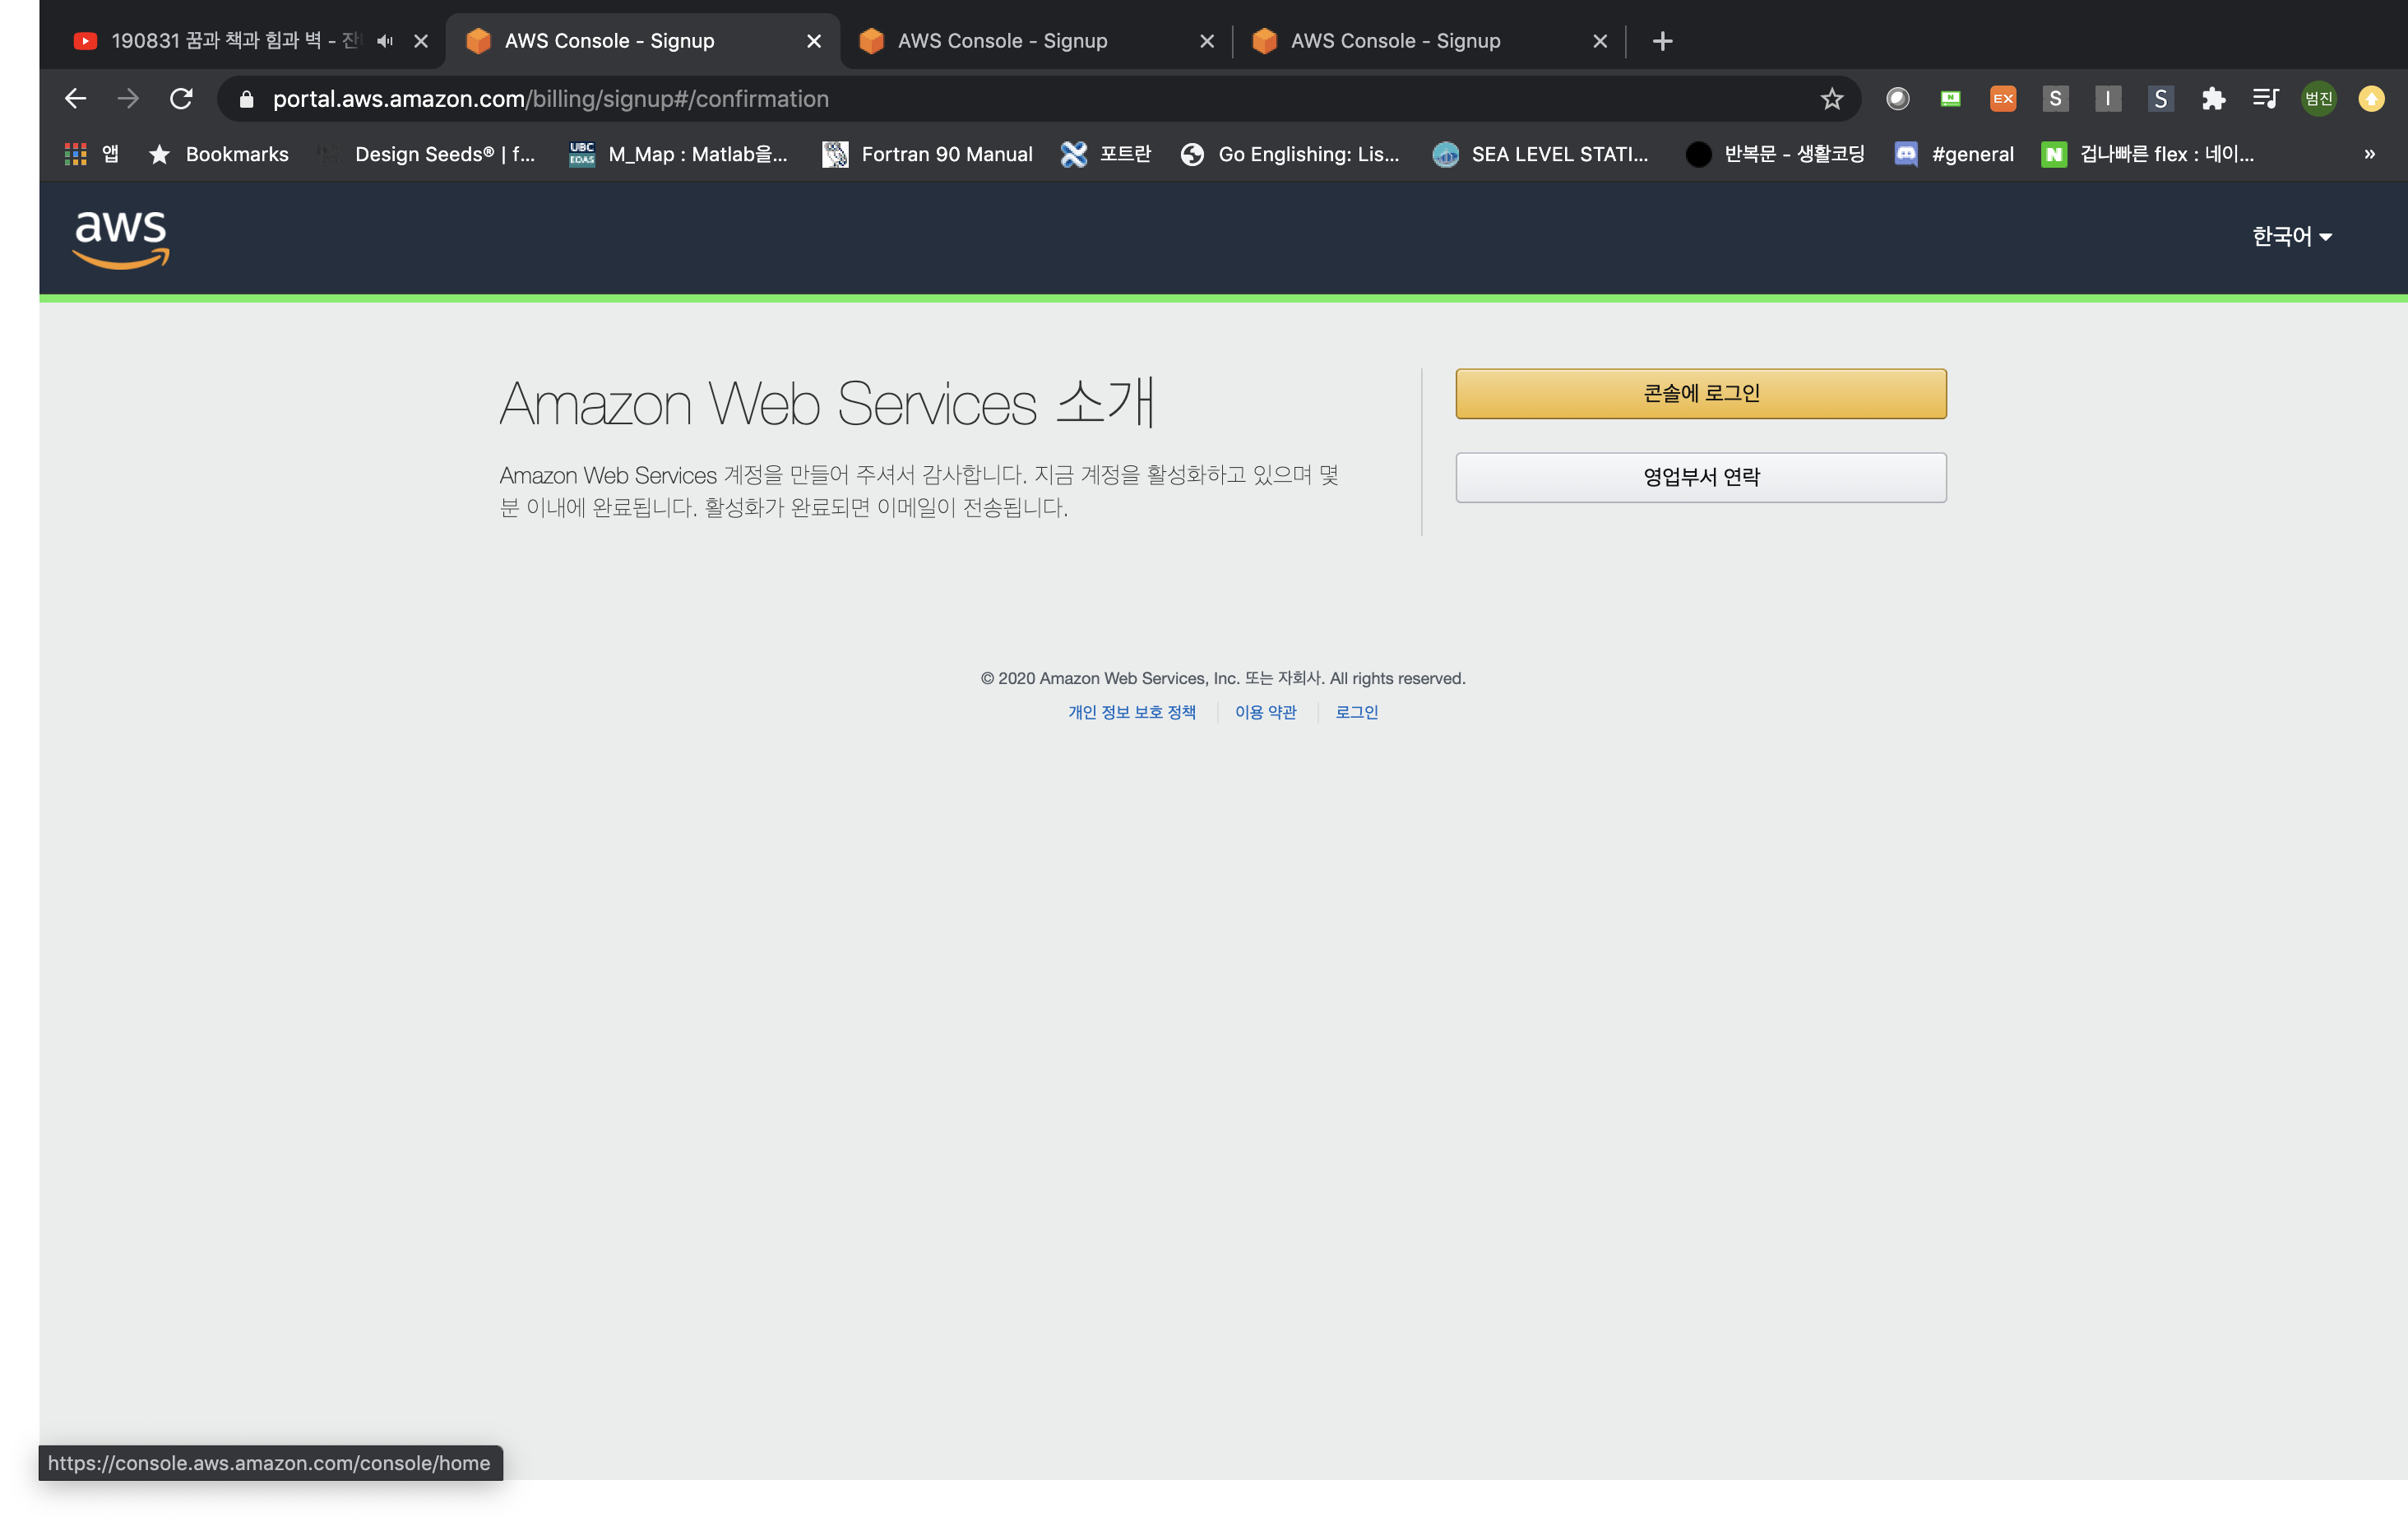
Task: Mute the YouTube tab audio icon
Action: point(385,41)
